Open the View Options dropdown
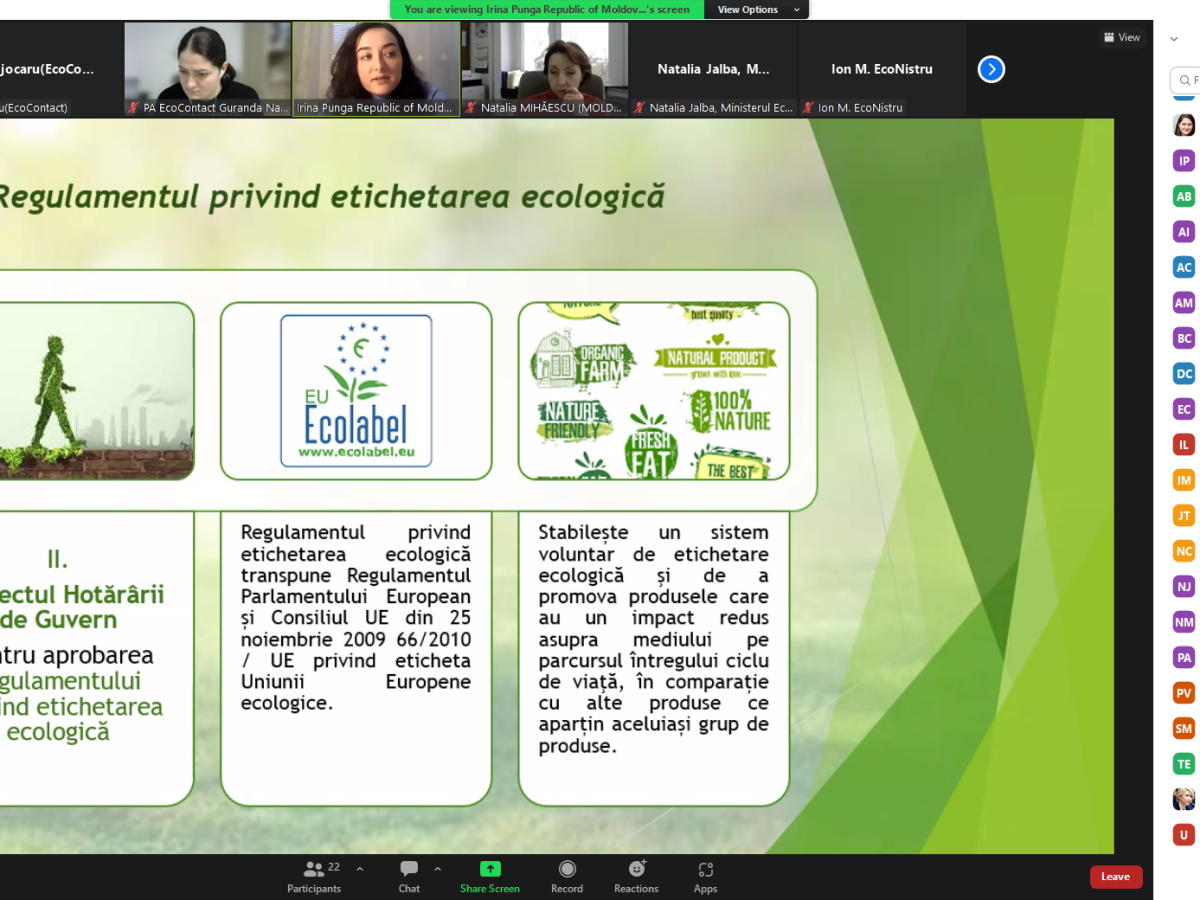 [757, 9]
